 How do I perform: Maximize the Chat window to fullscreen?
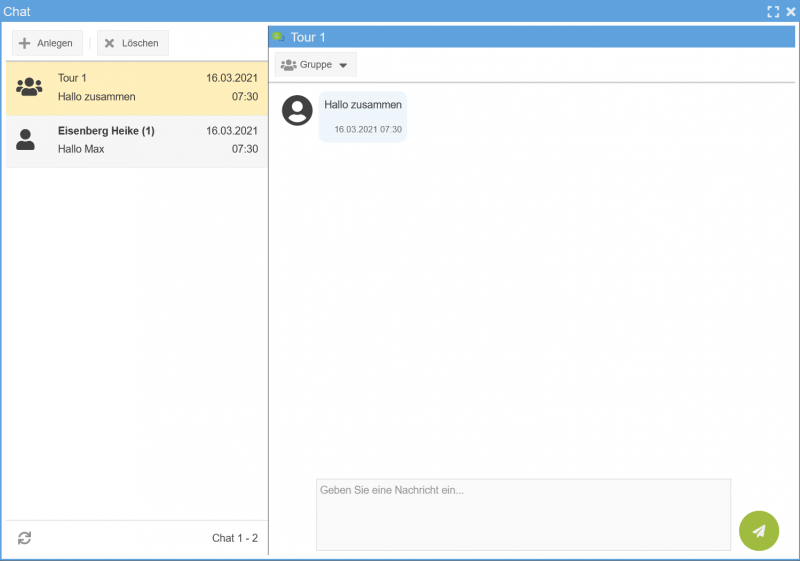point(773,12)
